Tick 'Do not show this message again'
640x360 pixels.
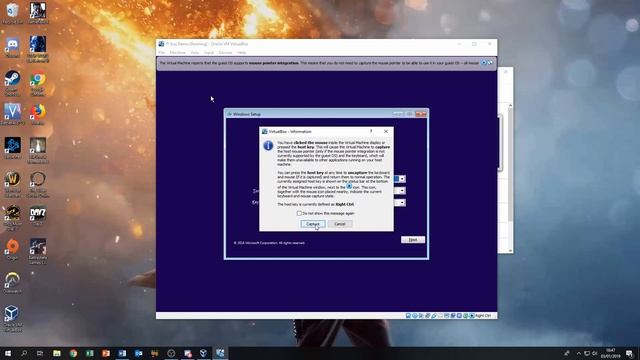[299, 213]
